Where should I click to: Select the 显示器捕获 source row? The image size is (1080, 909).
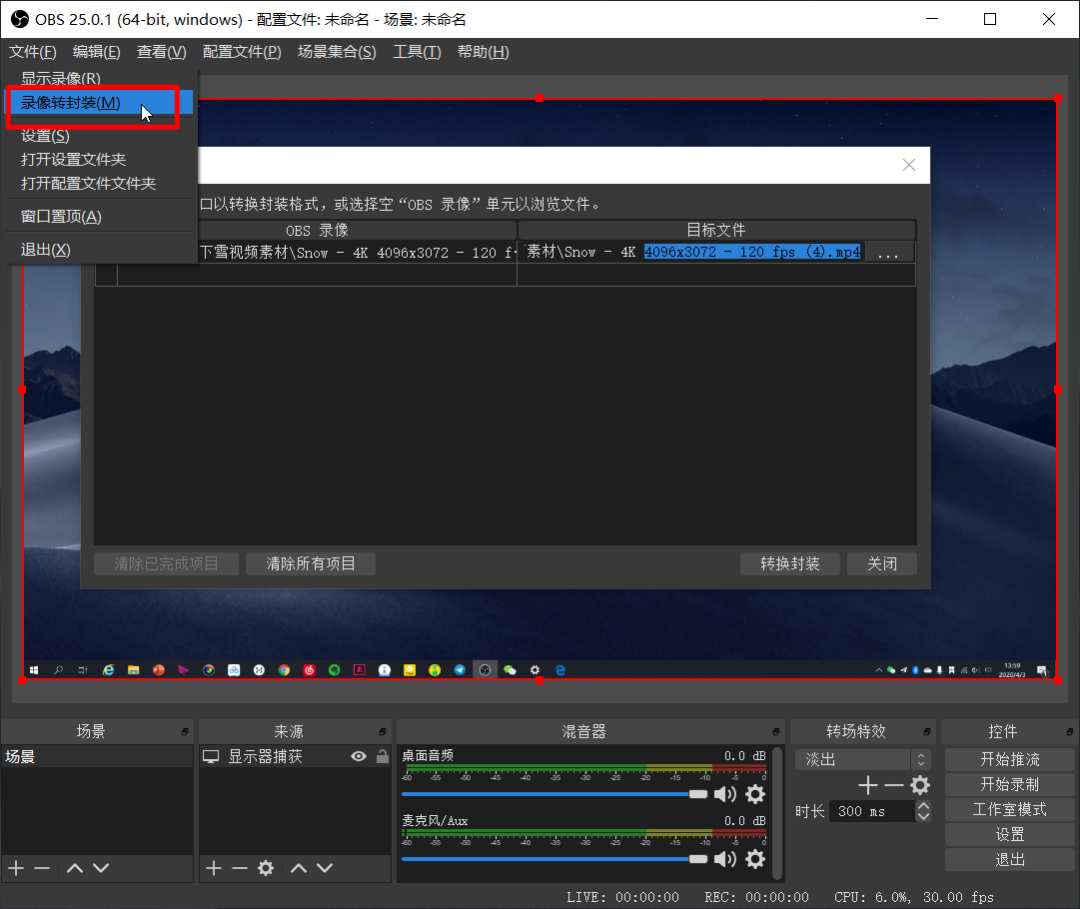[295, 757]
